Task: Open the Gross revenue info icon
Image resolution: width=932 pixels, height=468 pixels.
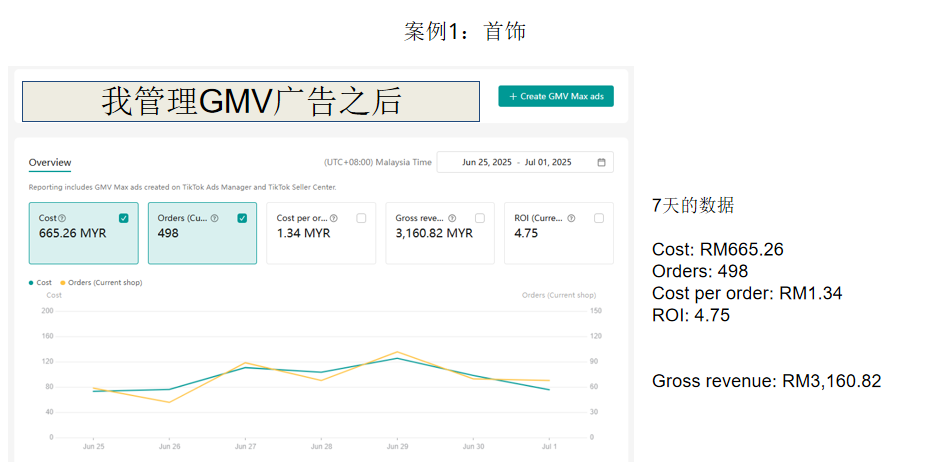Action: coord(452,218)
